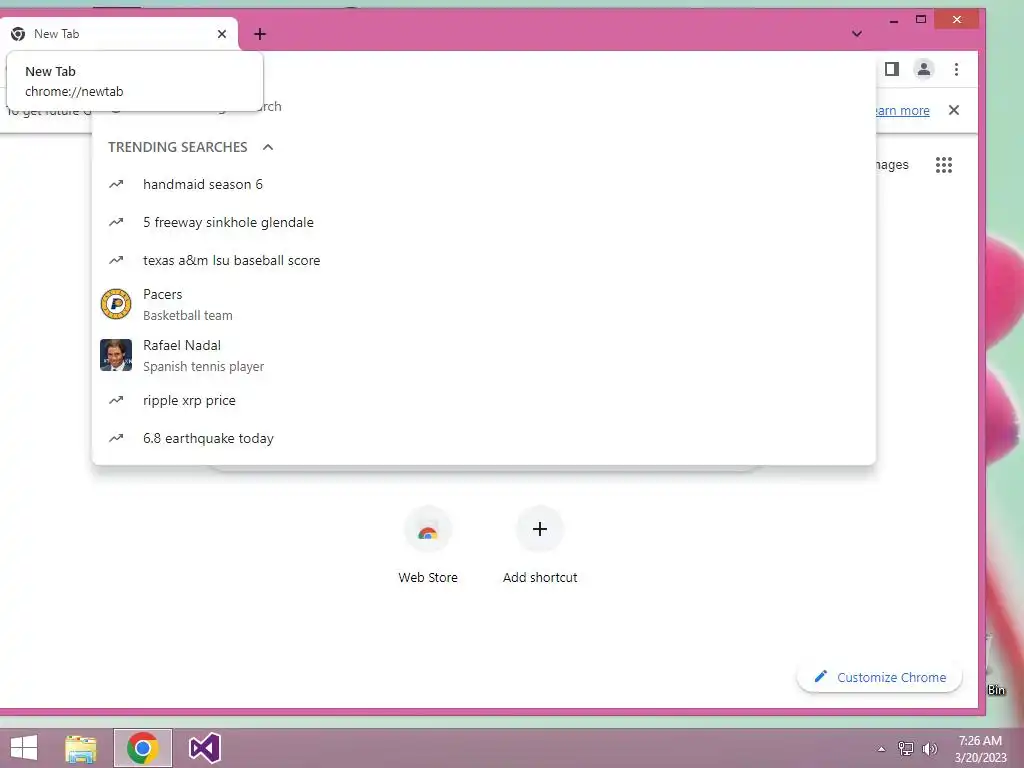Open the Images link
1024x768 pixels.
coord(891,165)
